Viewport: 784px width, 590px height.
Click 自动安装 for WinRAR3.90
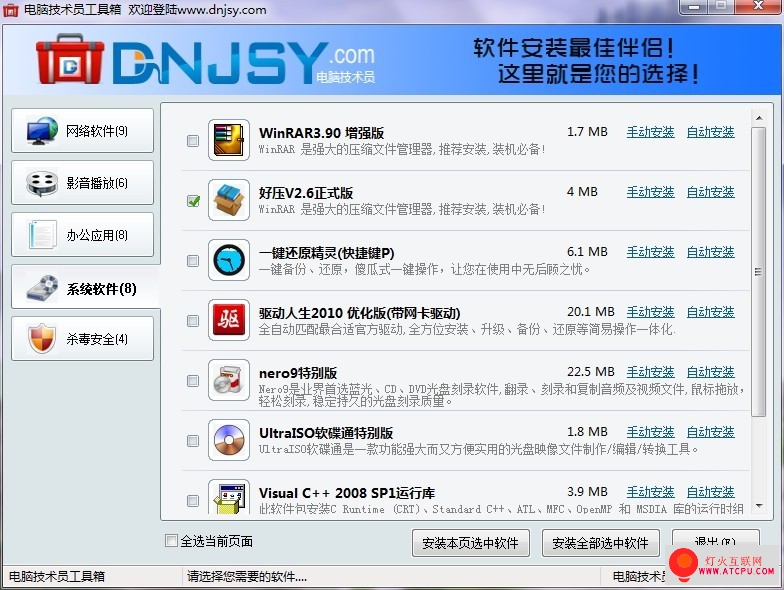(x=710, y=132)
